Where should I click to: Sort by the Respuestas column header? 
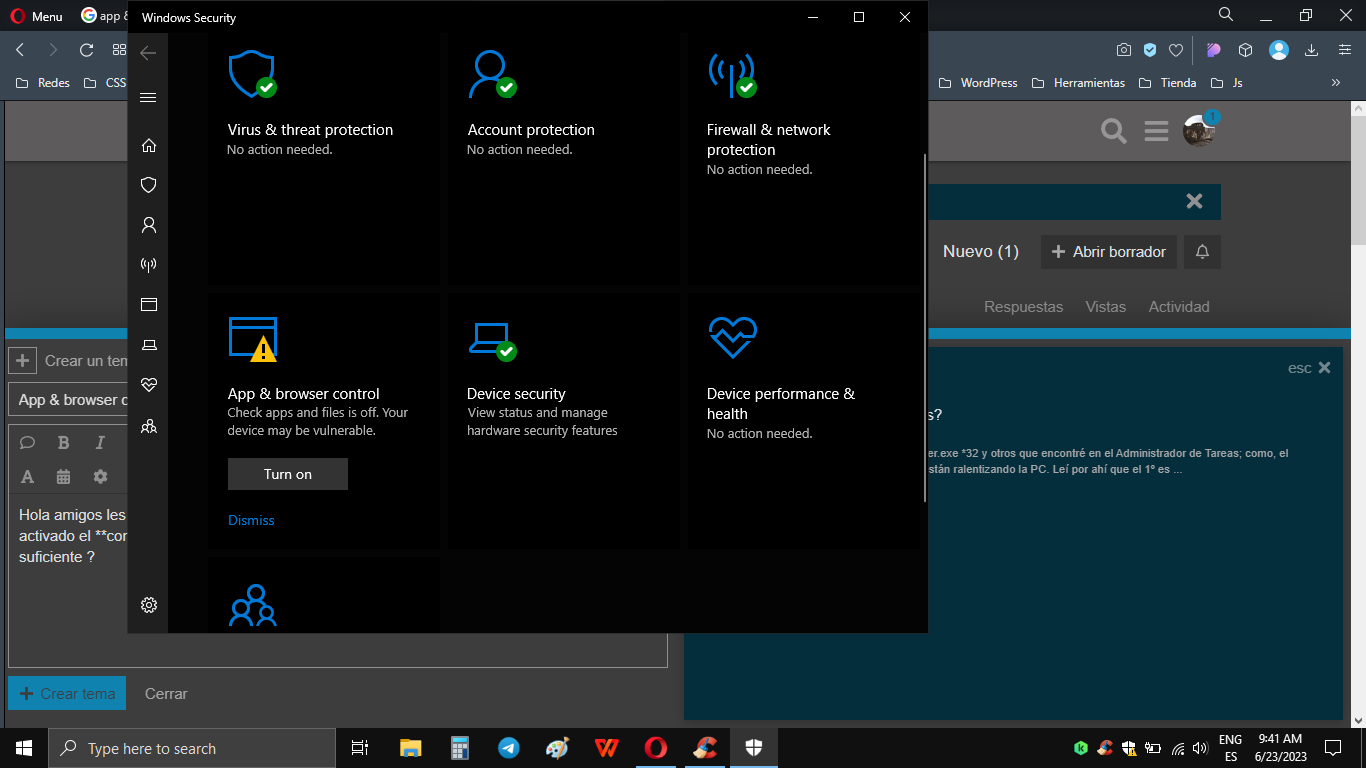[1023, 307]
